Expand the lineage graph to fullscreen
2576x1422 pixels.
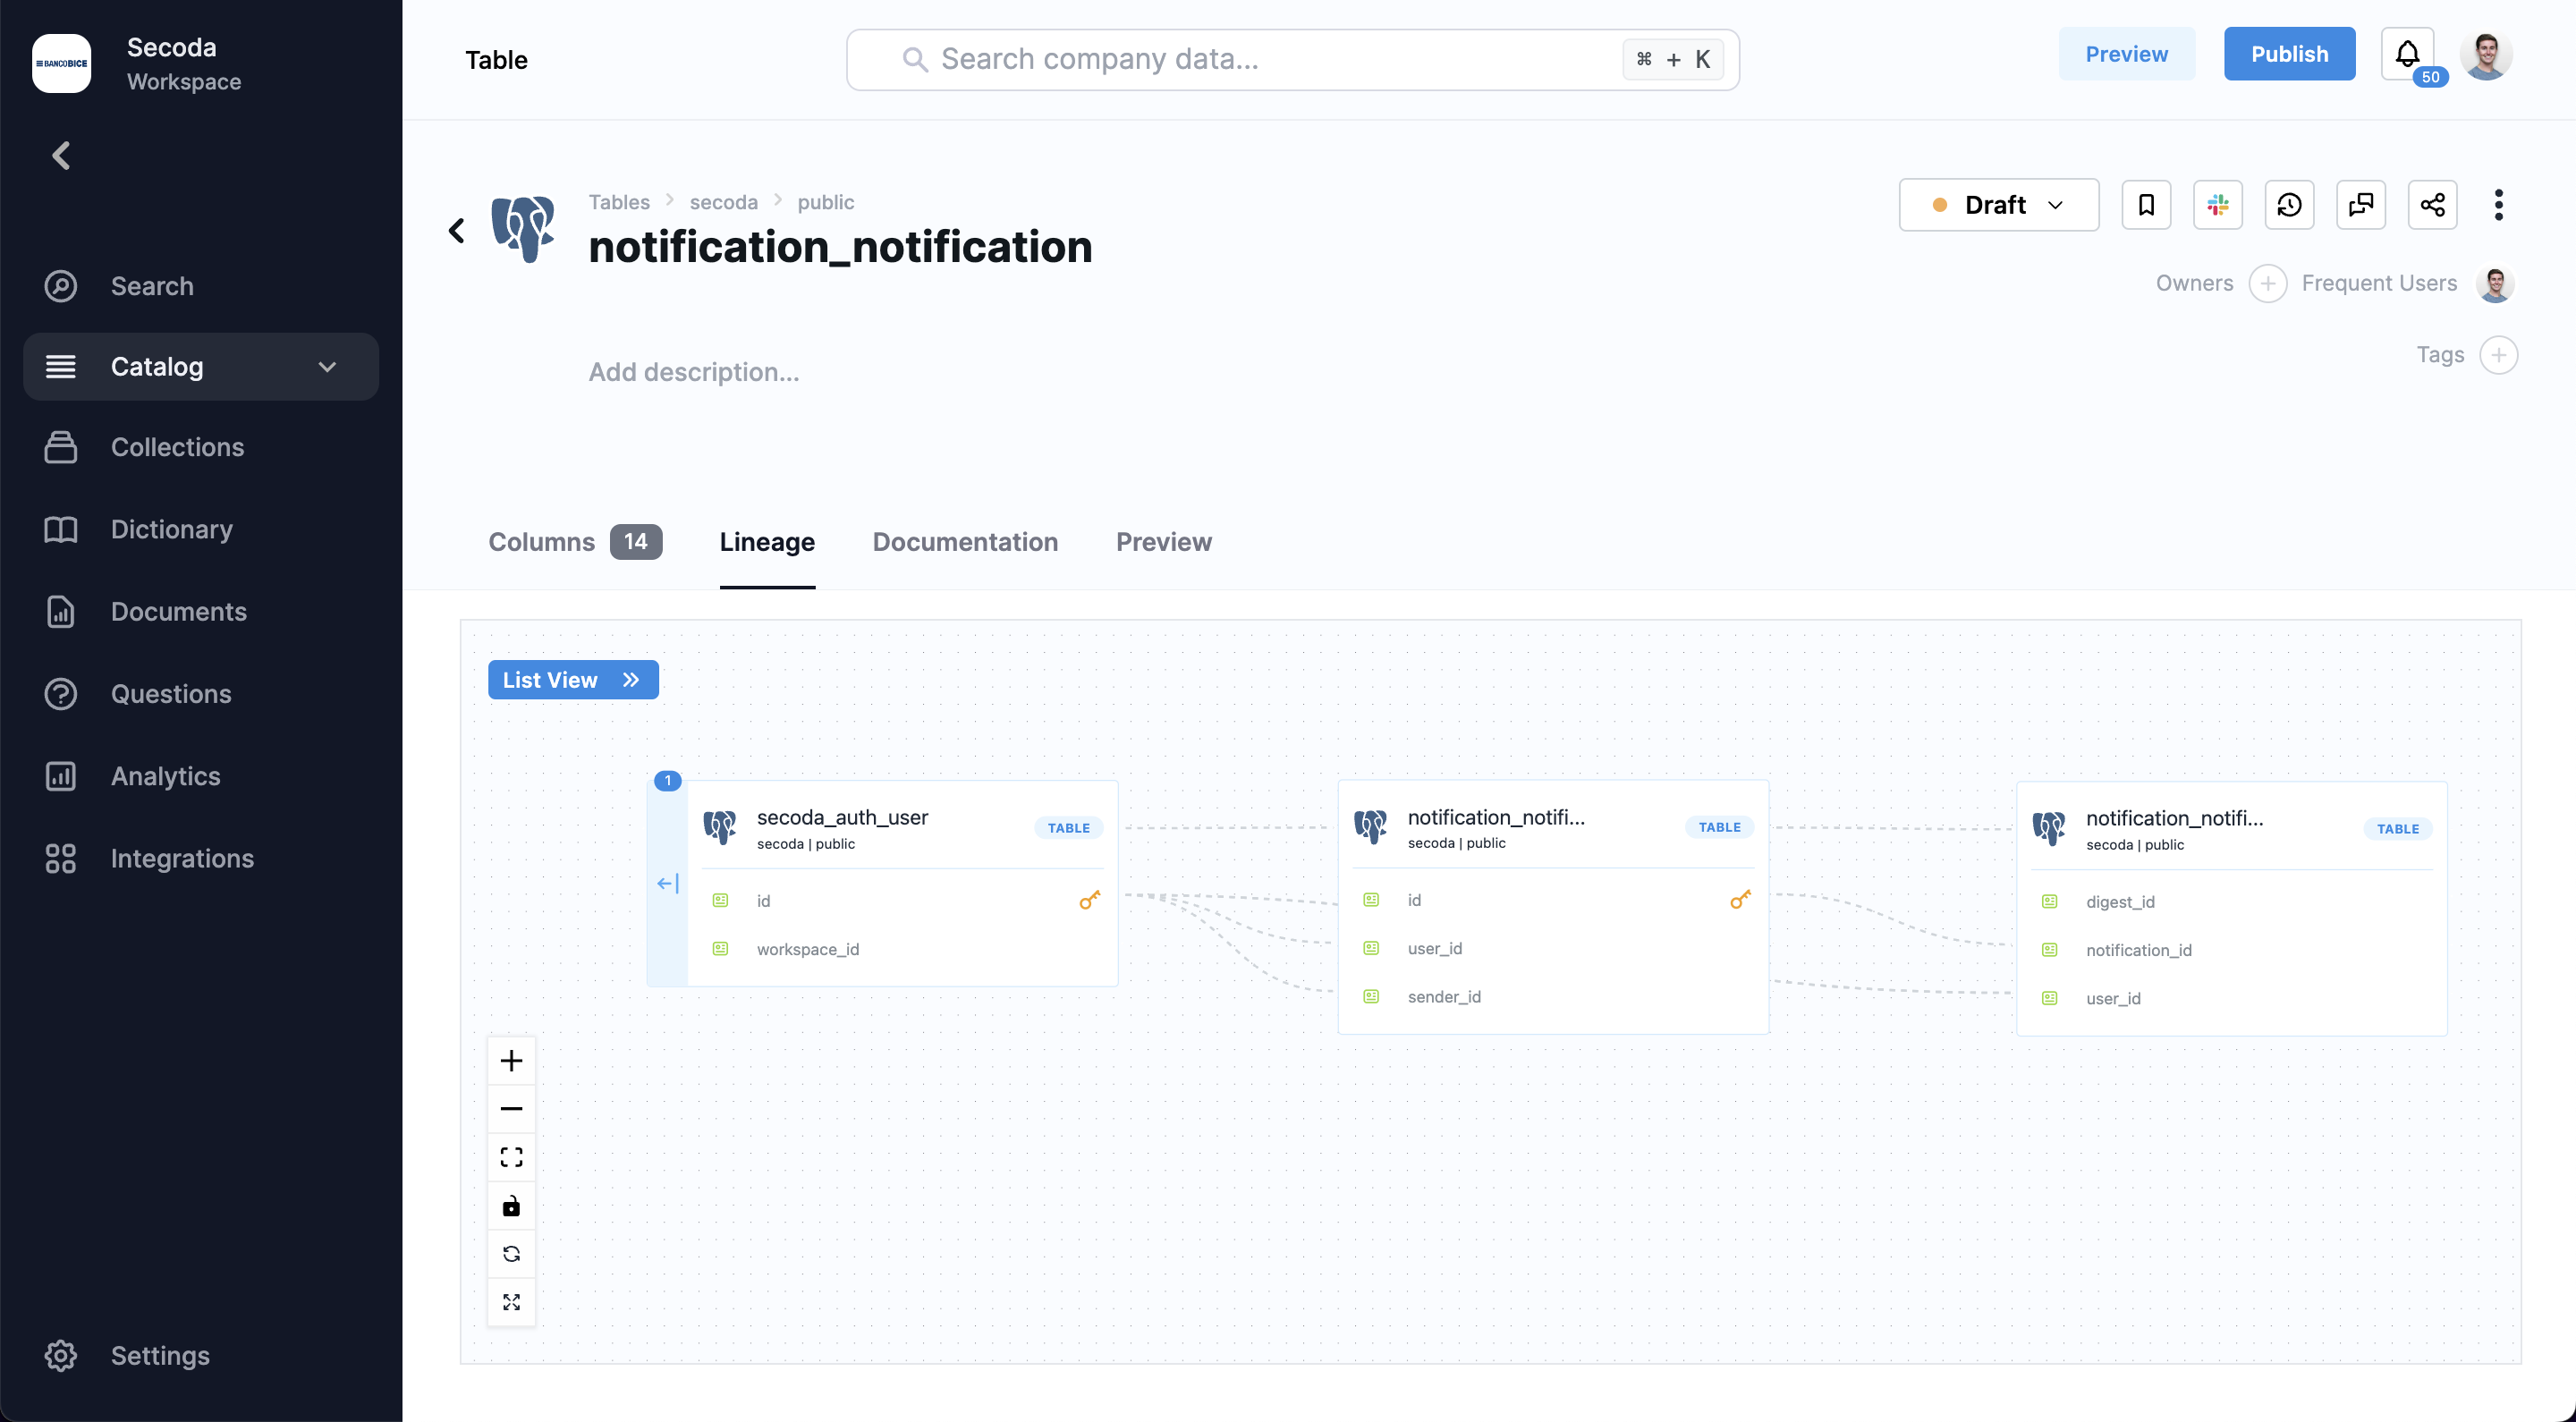click(x=511, y=1302)
